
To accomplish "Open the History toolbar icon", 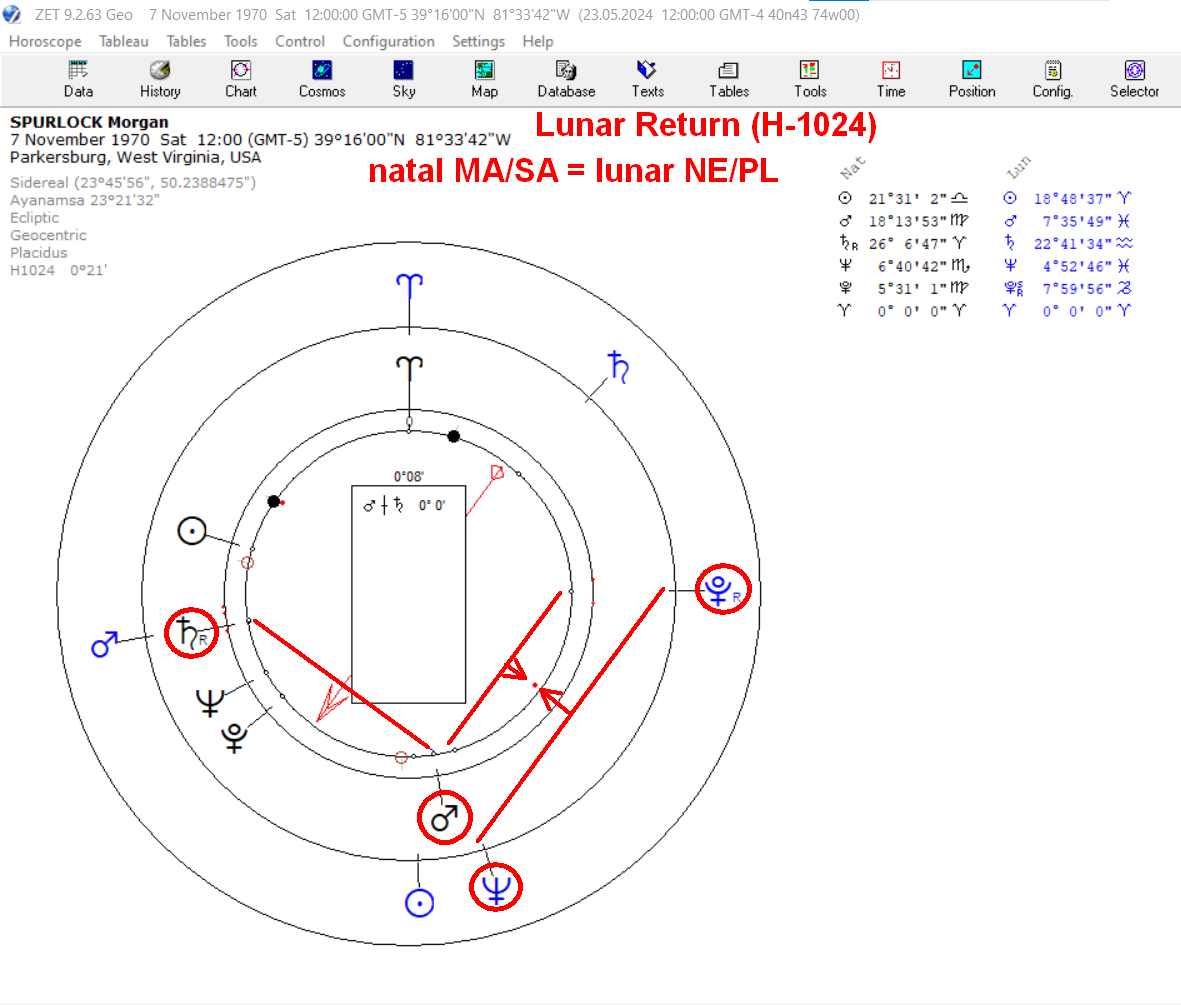I will [160, 79].
